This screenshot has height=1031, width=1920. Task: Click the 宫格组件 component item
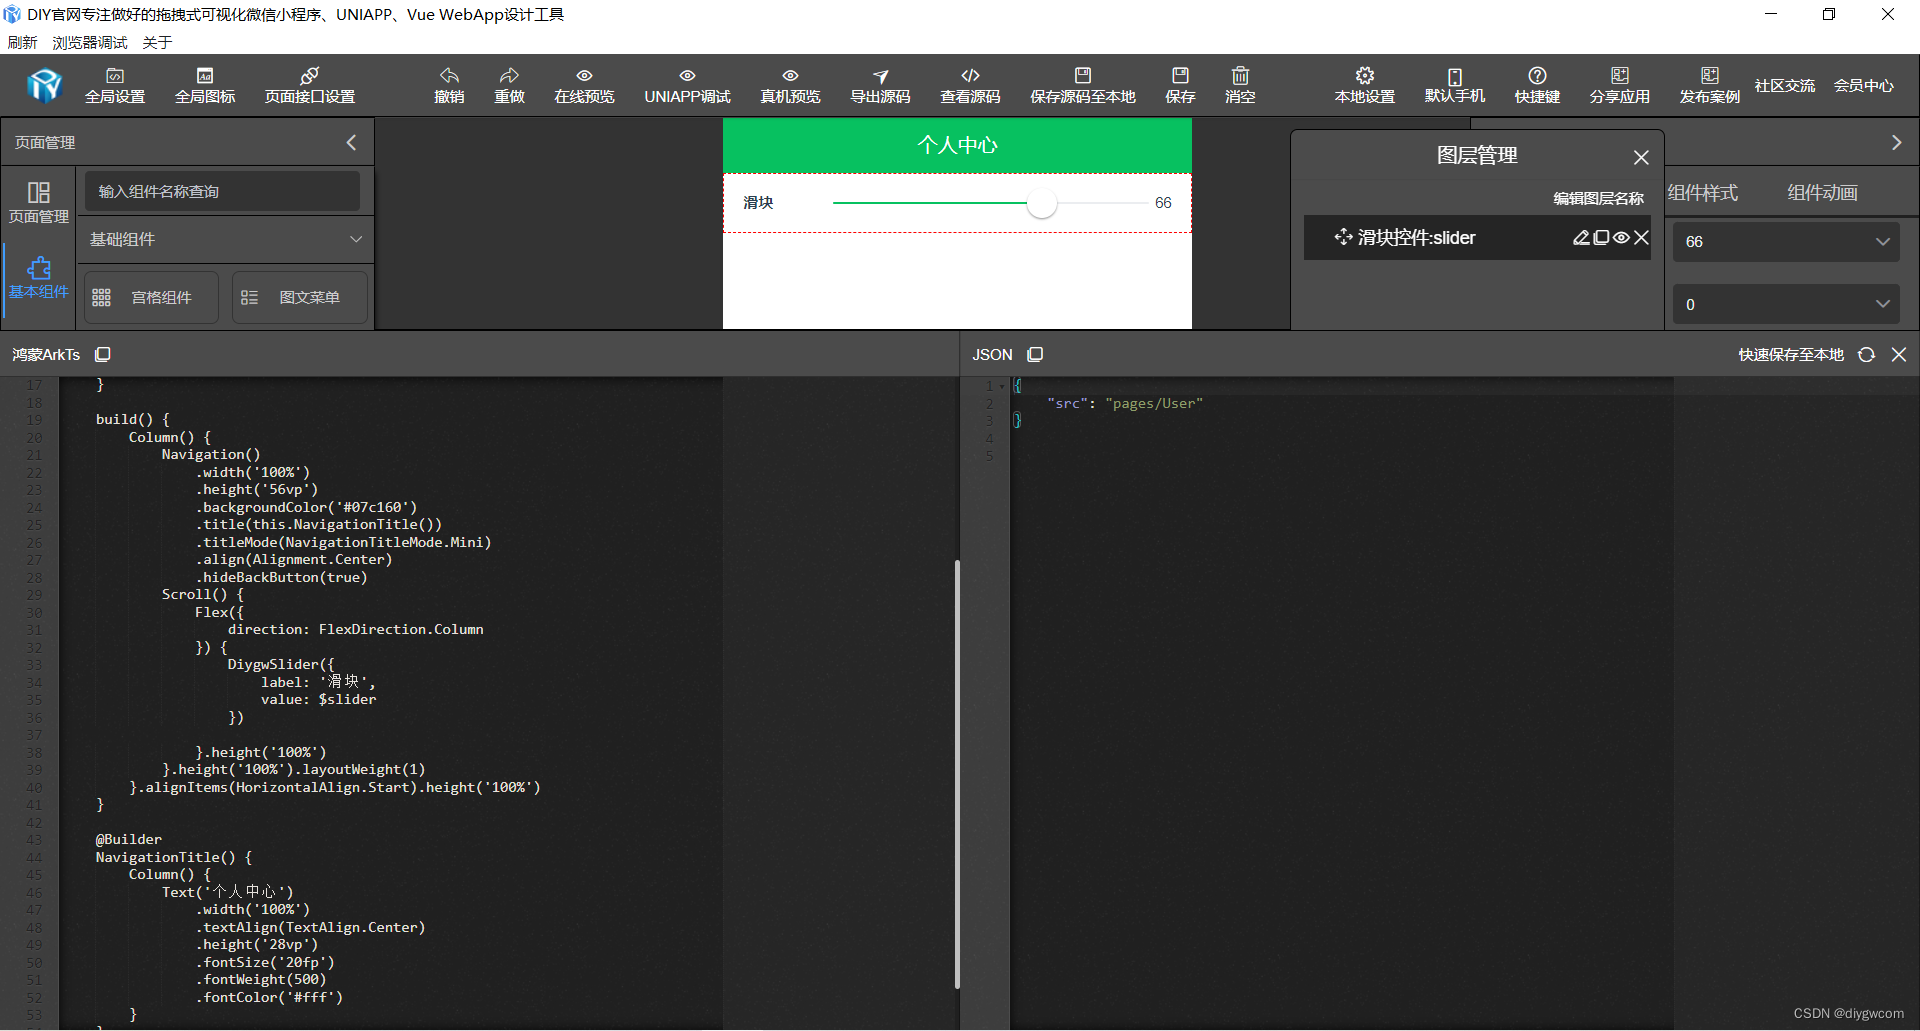point(150,297)
